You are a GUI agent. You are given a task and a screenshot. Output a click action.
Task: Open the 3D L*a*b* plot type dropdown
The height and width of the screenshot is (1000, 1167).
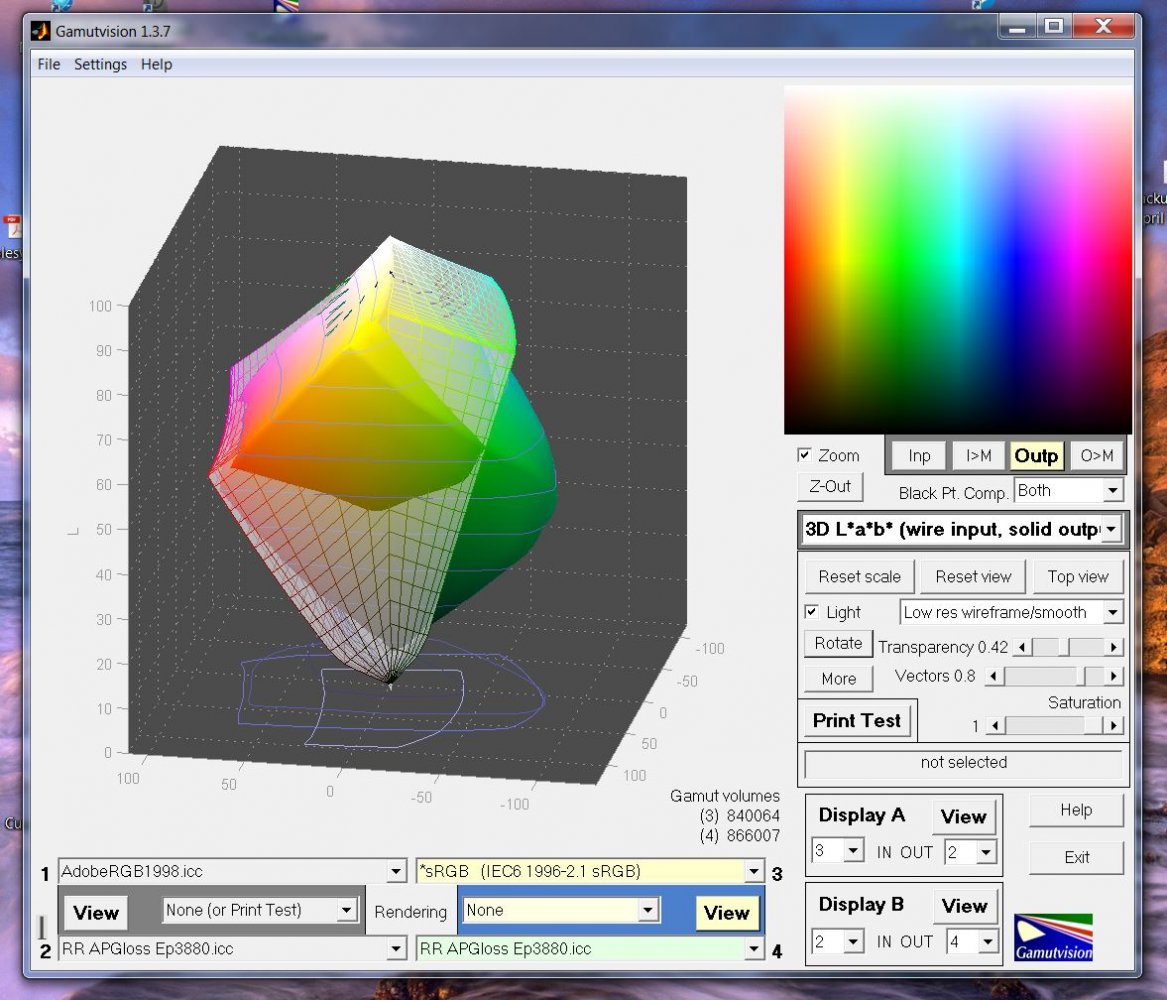(x=1110, y=530)
